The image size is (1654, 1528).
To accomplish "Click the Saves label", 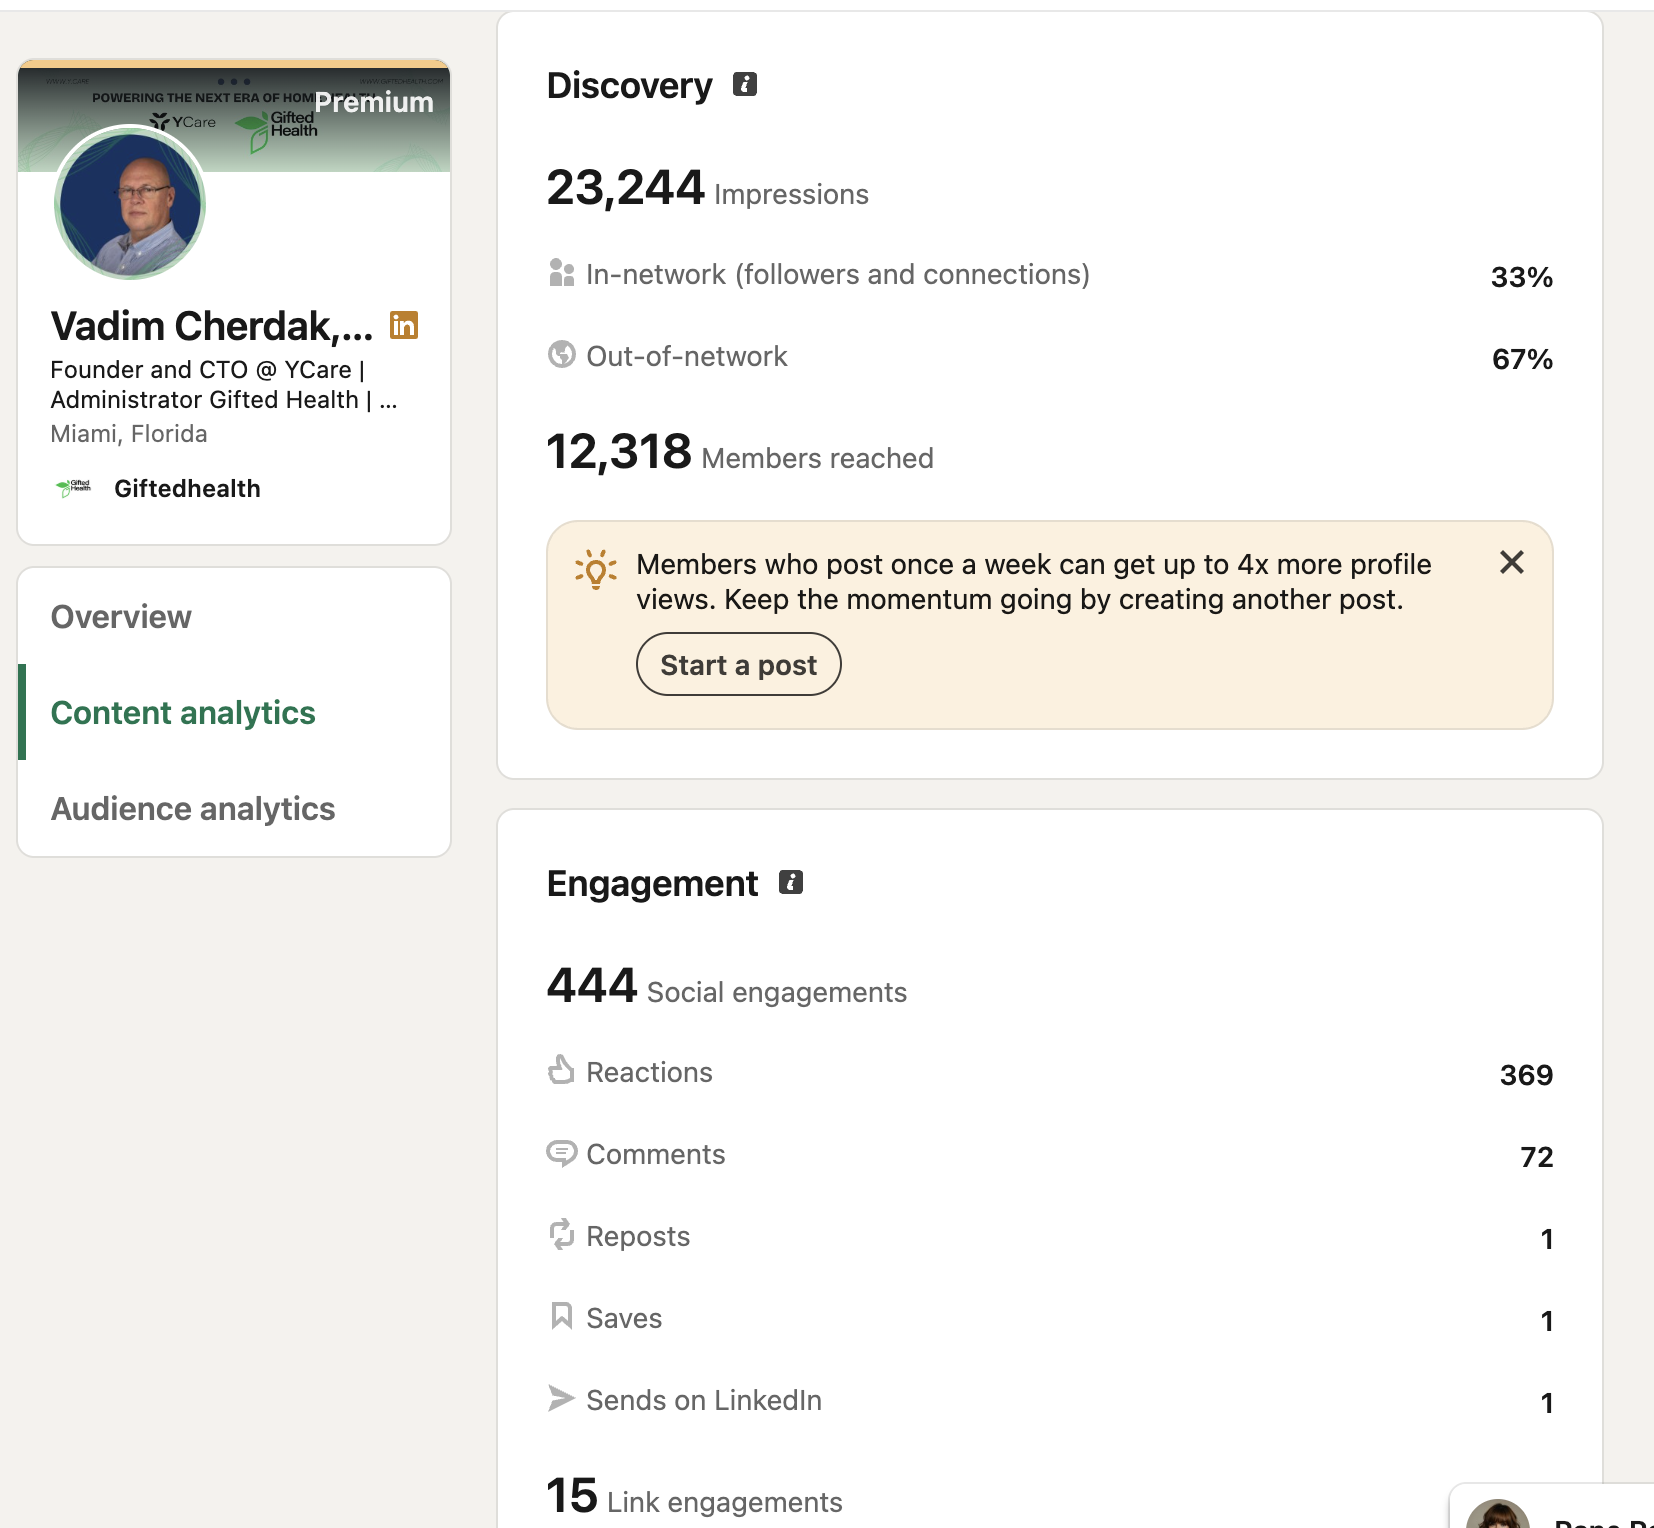I will click(x=624, y=1318).
